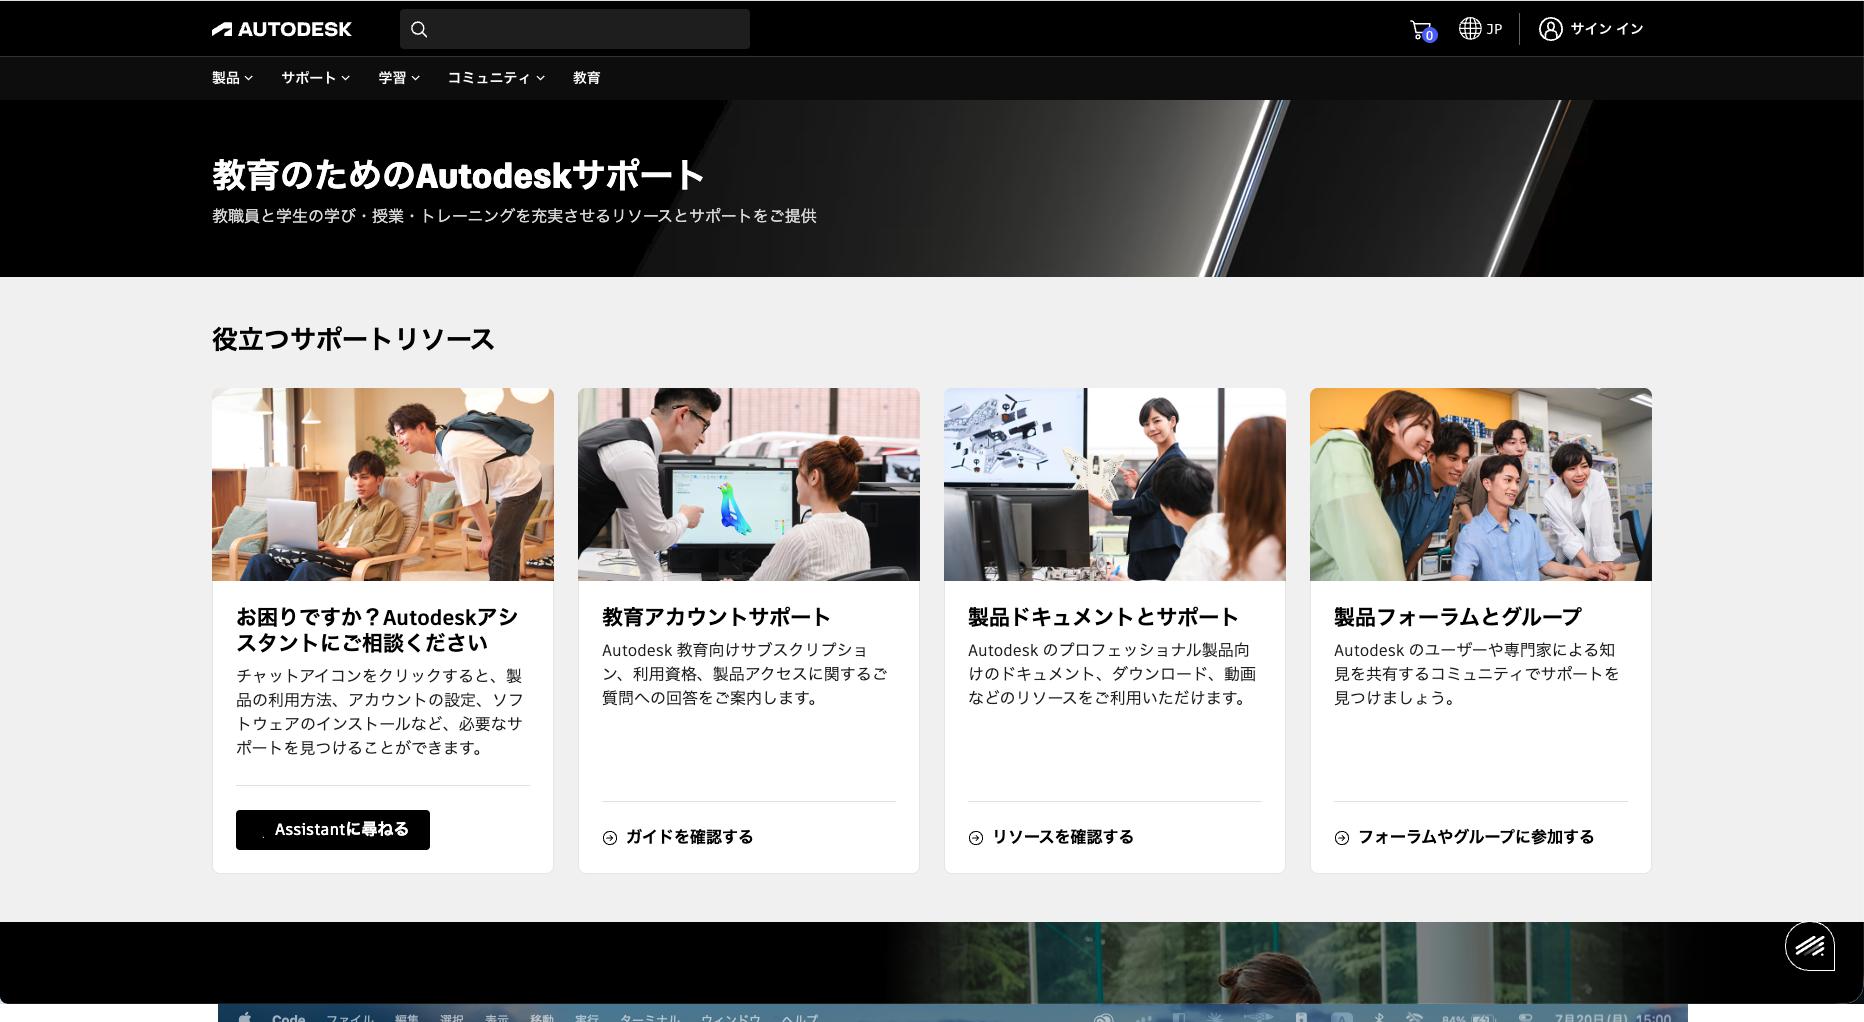Viewport: 1864px width, 1022px height.
Task: Focus the header search field
Action: point(575,29)
